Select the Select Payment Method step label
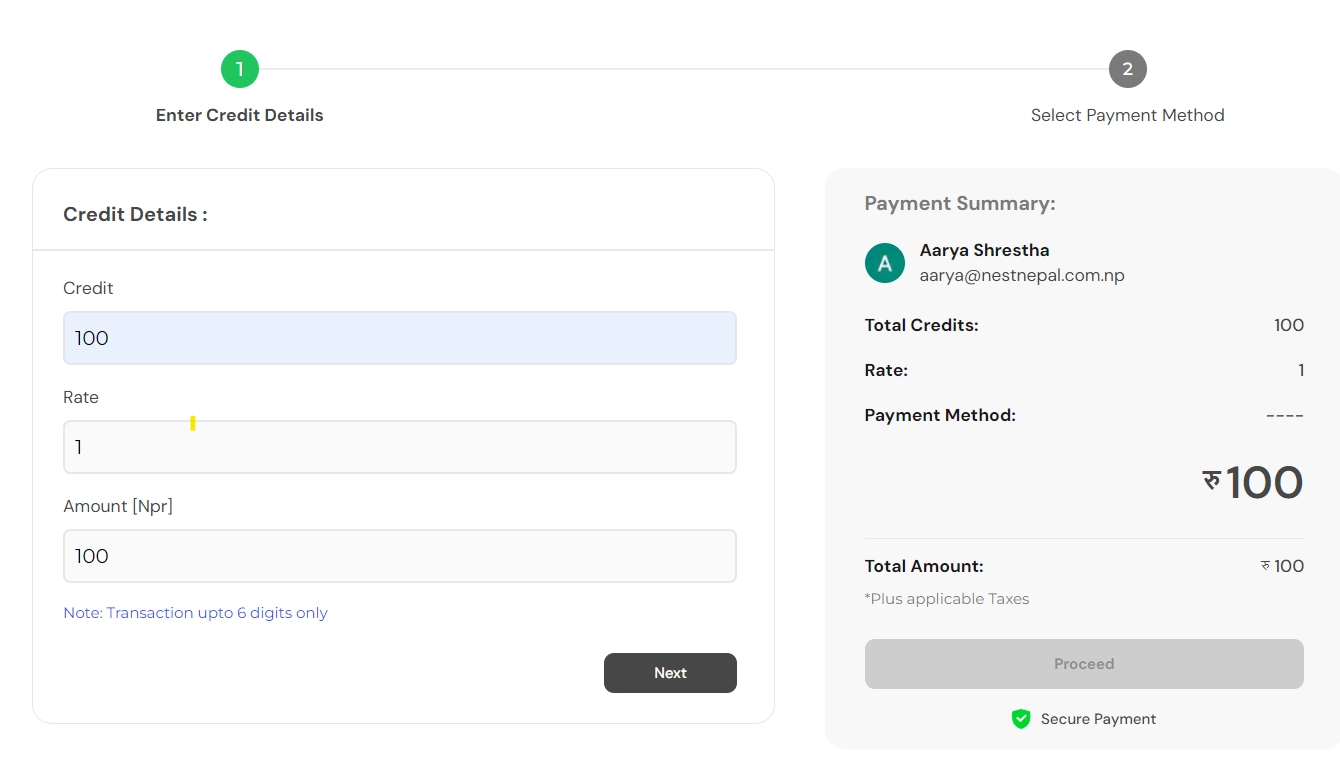 pyautogui.click(x=1127, y=115)
